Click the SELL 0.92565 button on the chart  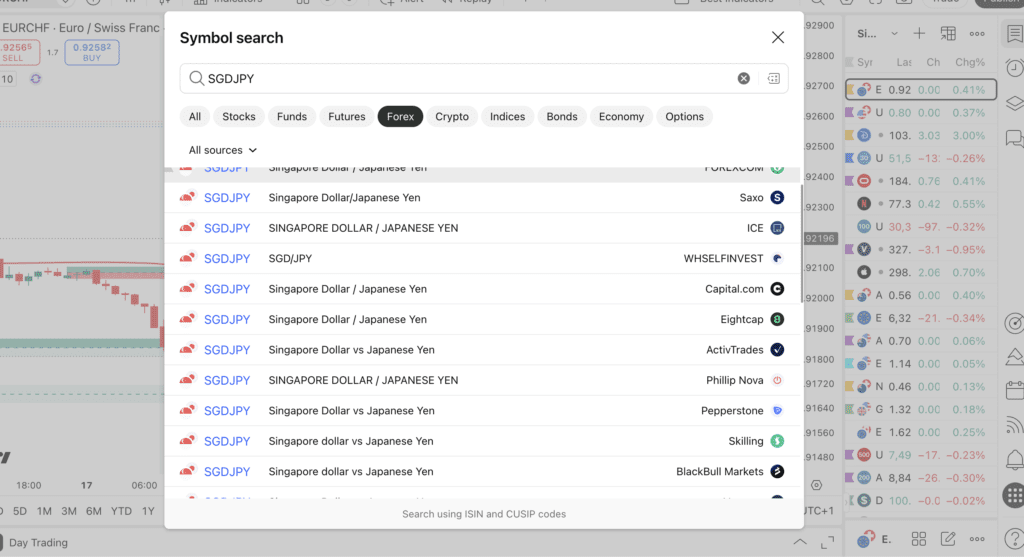(19, 52)
